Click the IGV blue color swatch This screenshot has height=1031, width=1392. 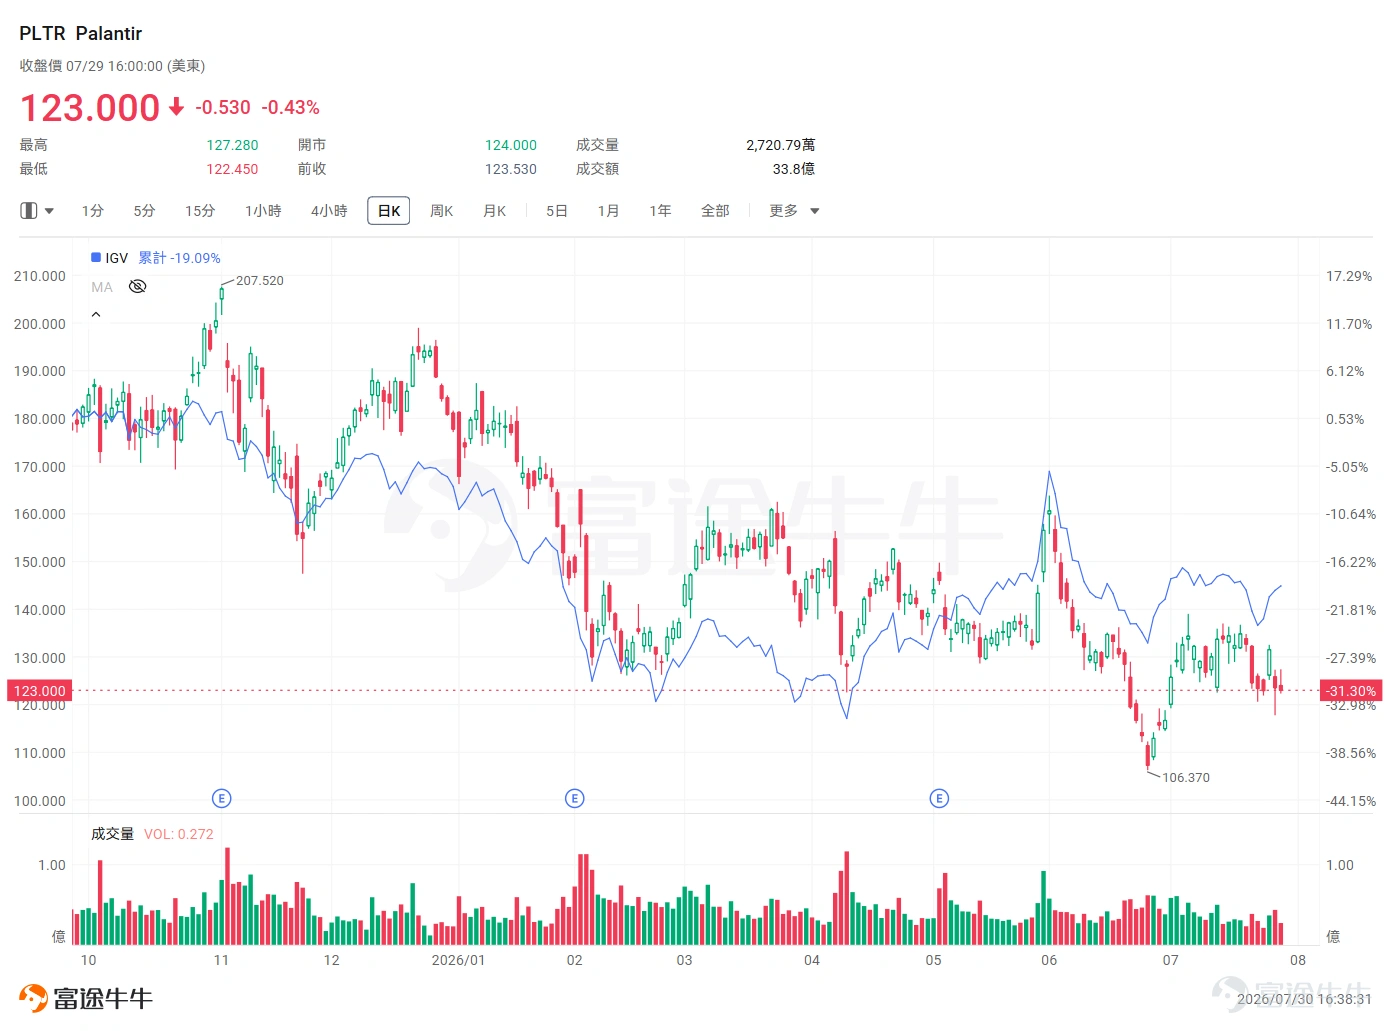(x=96, y=257)
